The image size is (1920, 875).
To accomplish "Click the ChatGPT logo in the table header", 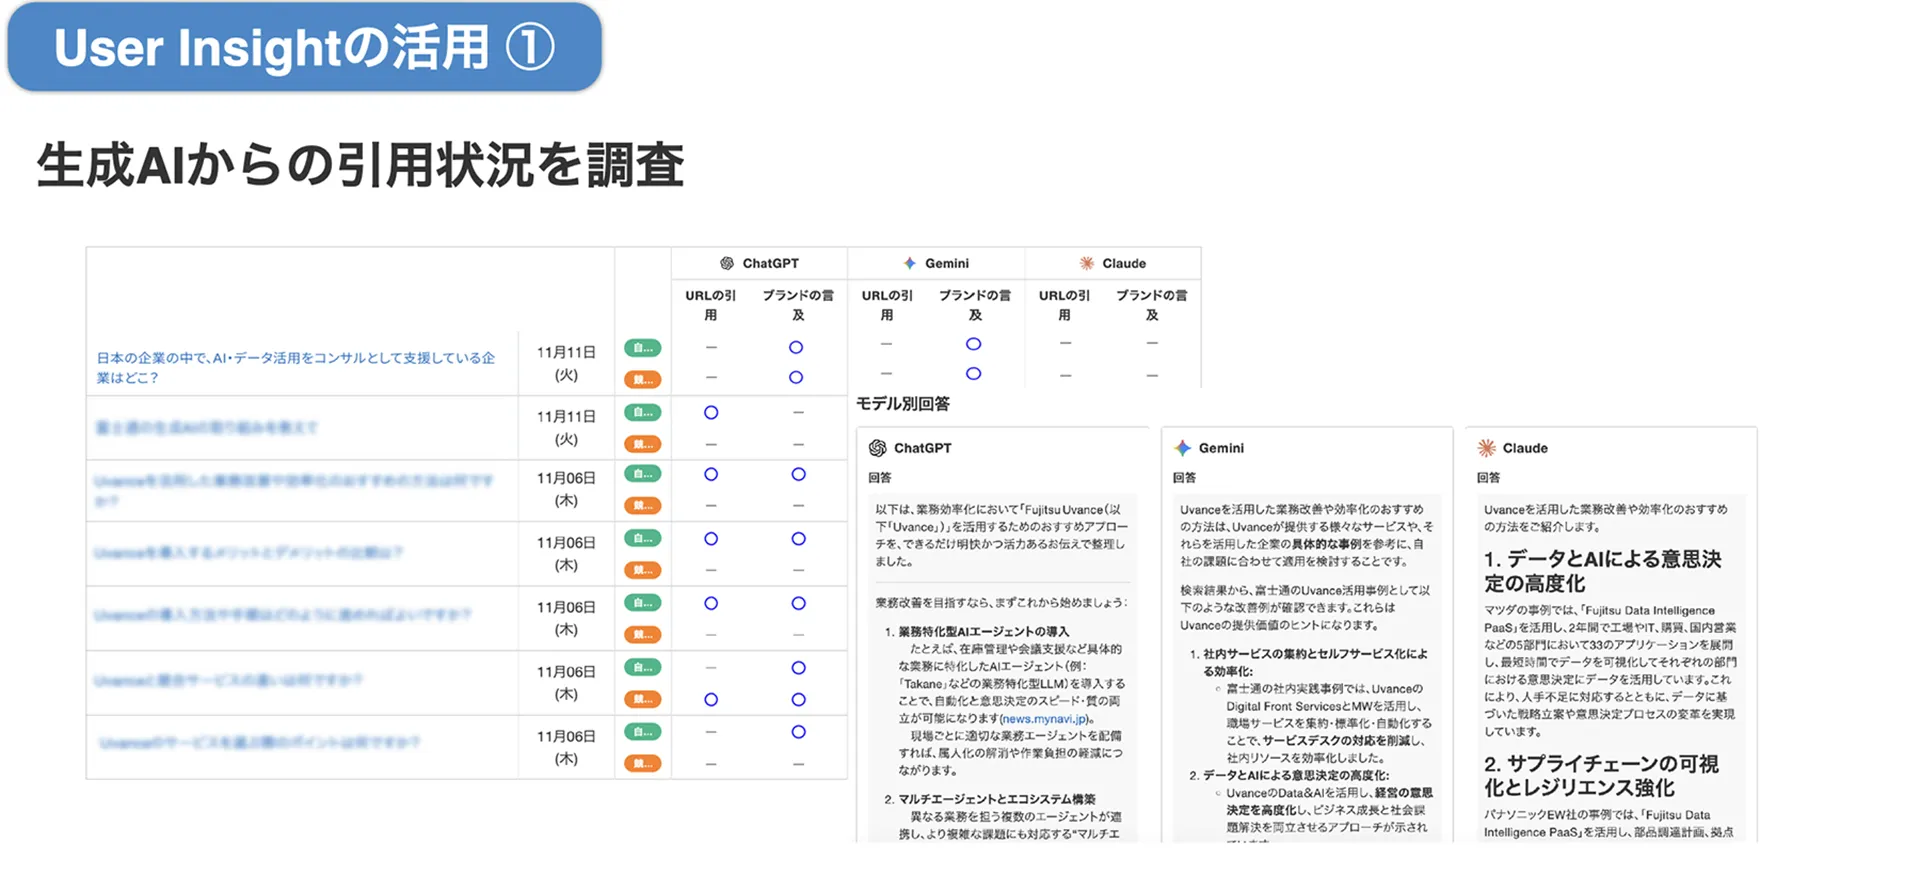I will 727,263.
